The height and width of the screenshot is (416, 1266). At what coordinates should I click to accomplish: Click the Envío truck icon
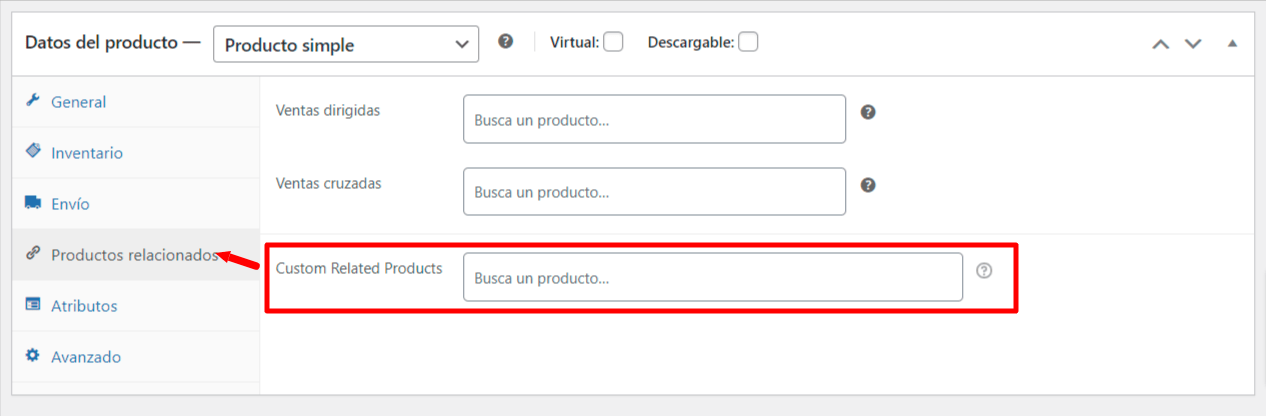[32, 203]
